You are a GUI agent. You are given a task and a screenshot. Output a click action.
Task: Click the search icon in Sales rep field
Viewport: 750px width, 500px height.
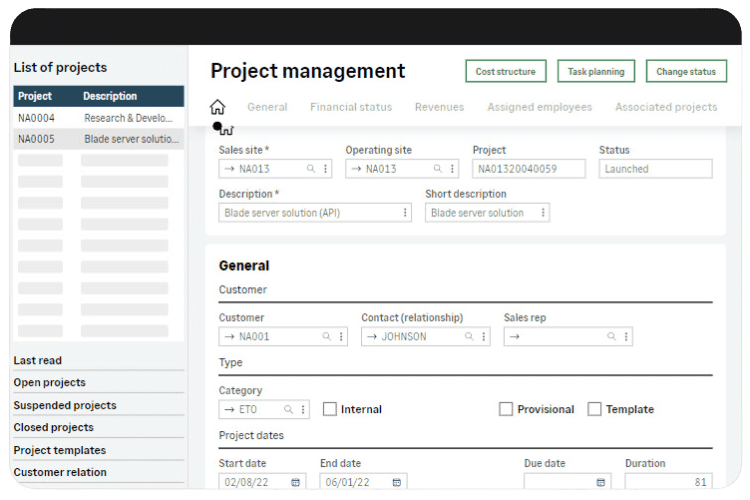(x=609, y=337)
